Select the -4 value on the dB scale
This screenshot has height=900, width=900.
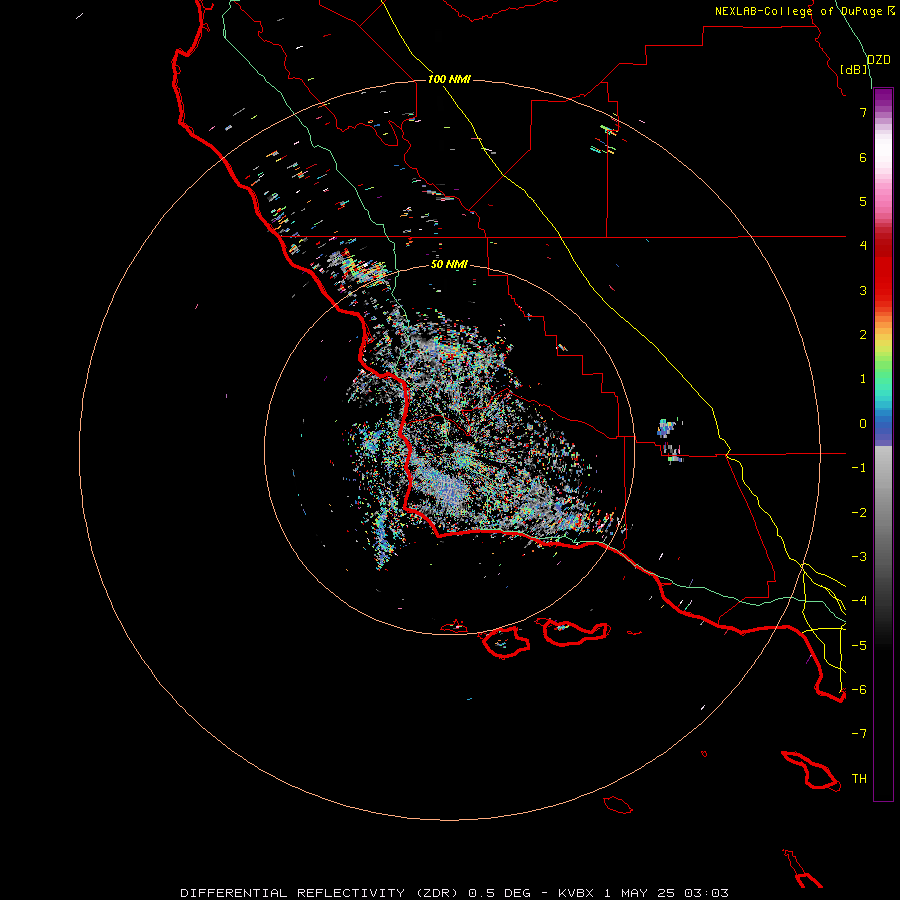pos(859,601)
